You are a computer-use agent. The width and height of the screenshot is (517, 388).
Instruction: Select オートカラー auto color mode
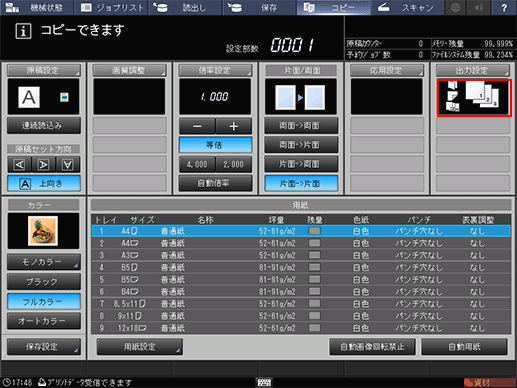point(44,321)
